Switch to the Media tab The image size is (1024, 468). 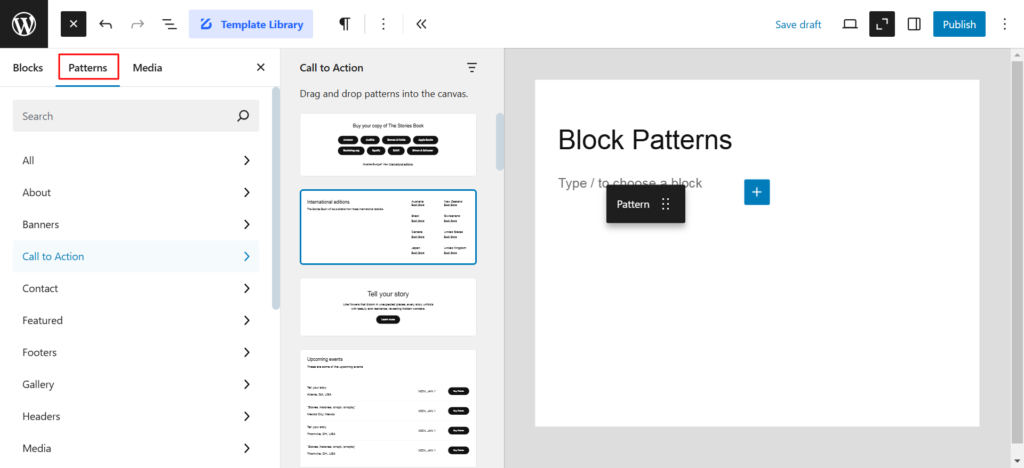pyautogui.click(x=148, y=67)
